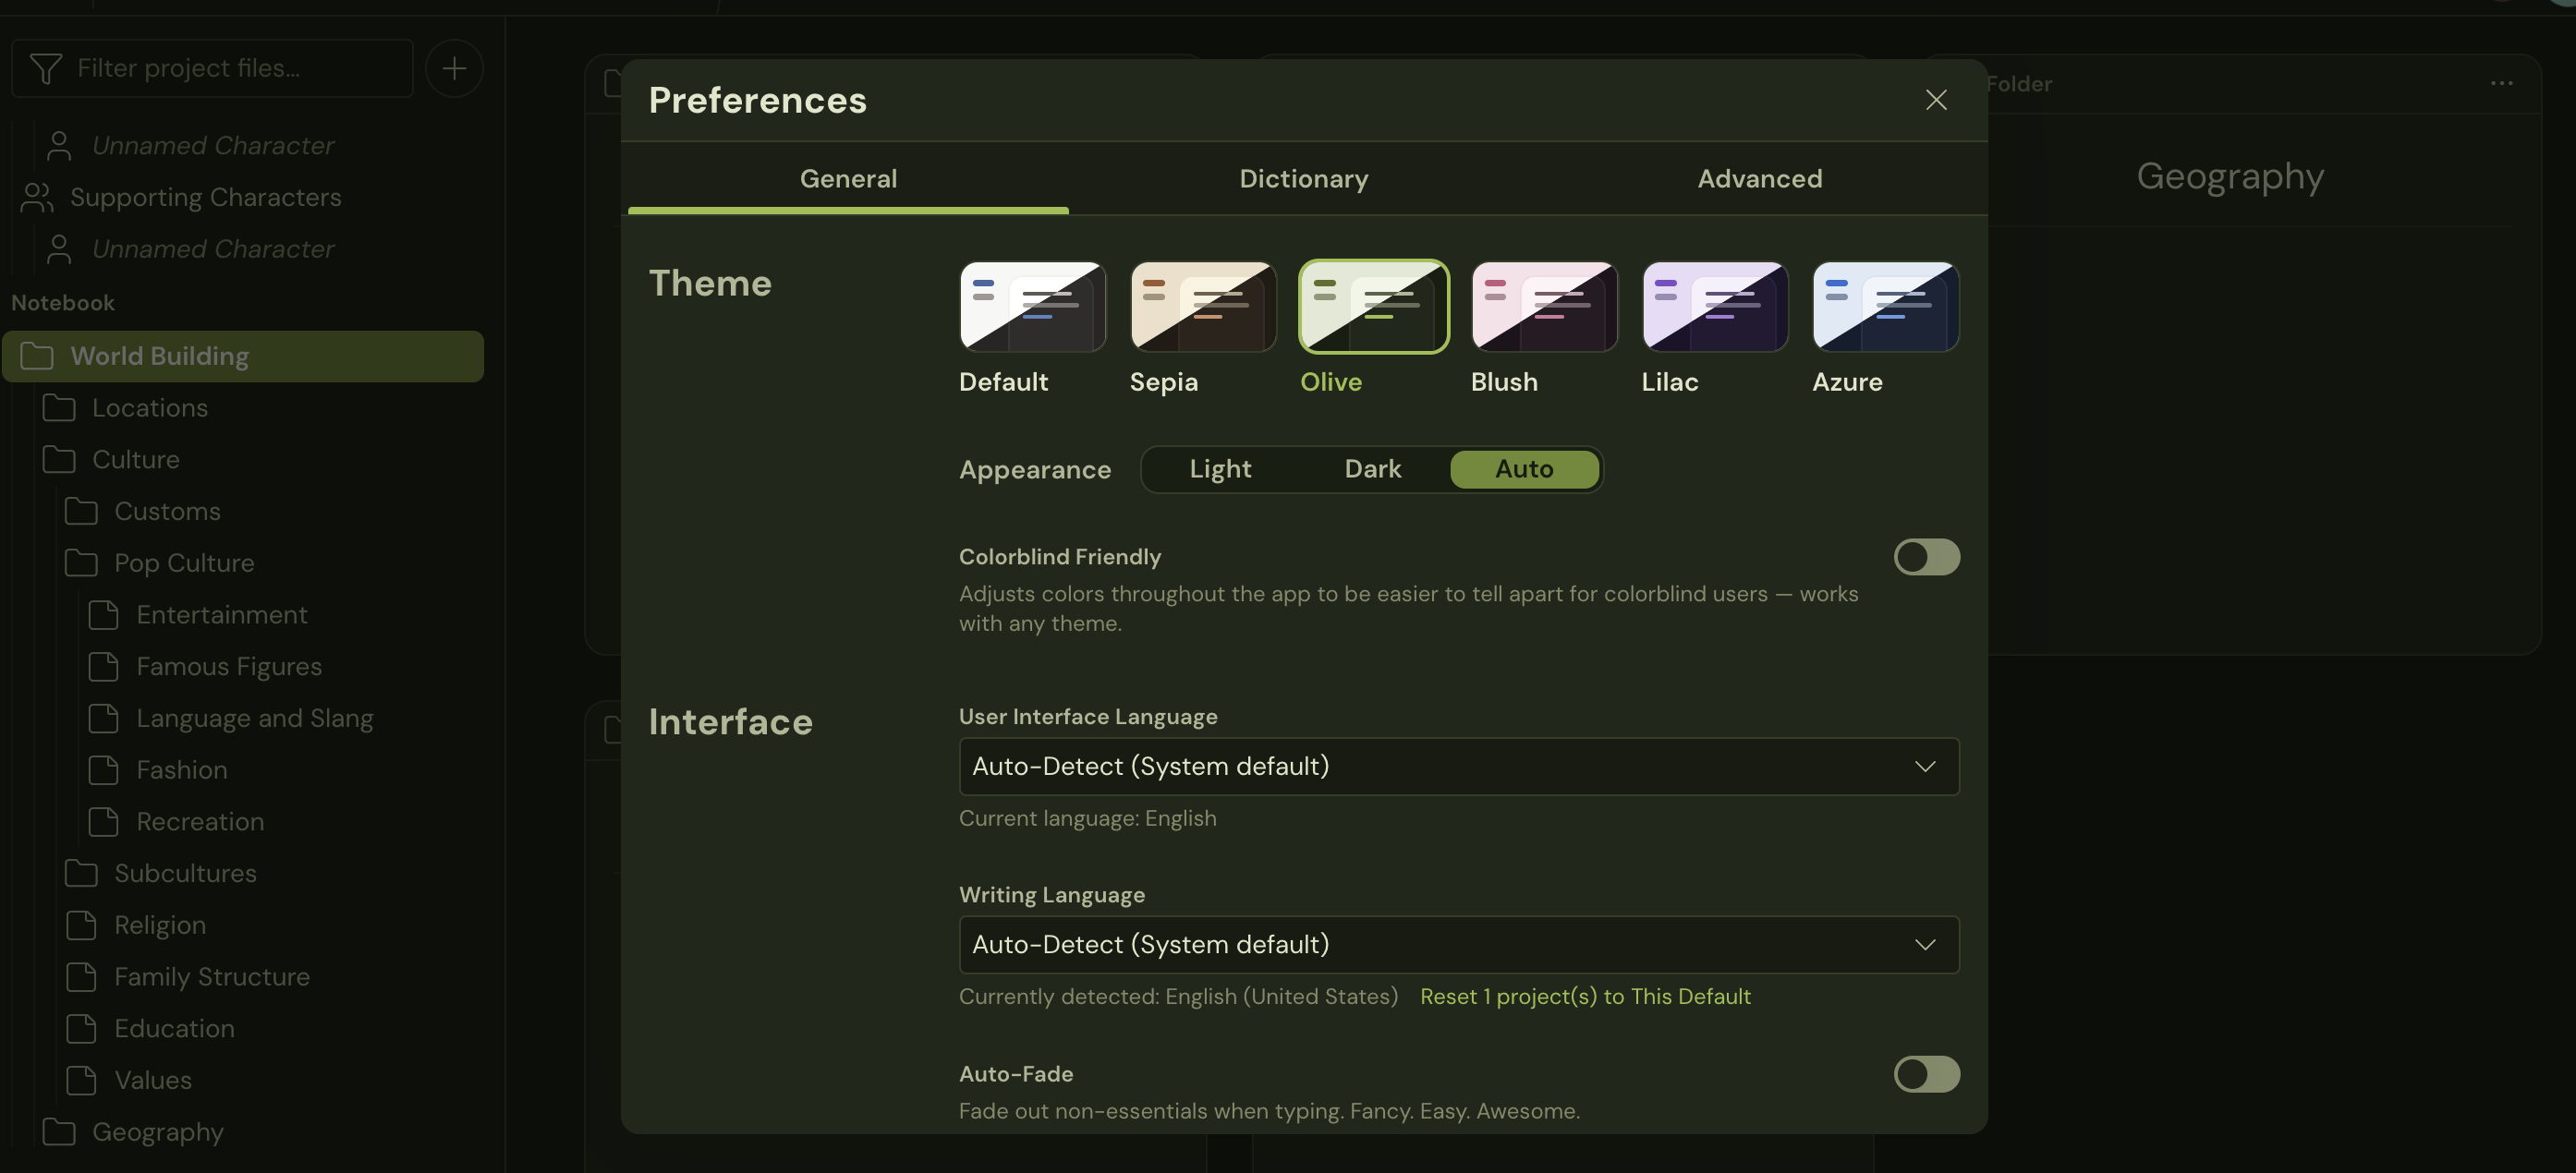
Task: Click the Education document icon
Action: (x=81, y=1028)
